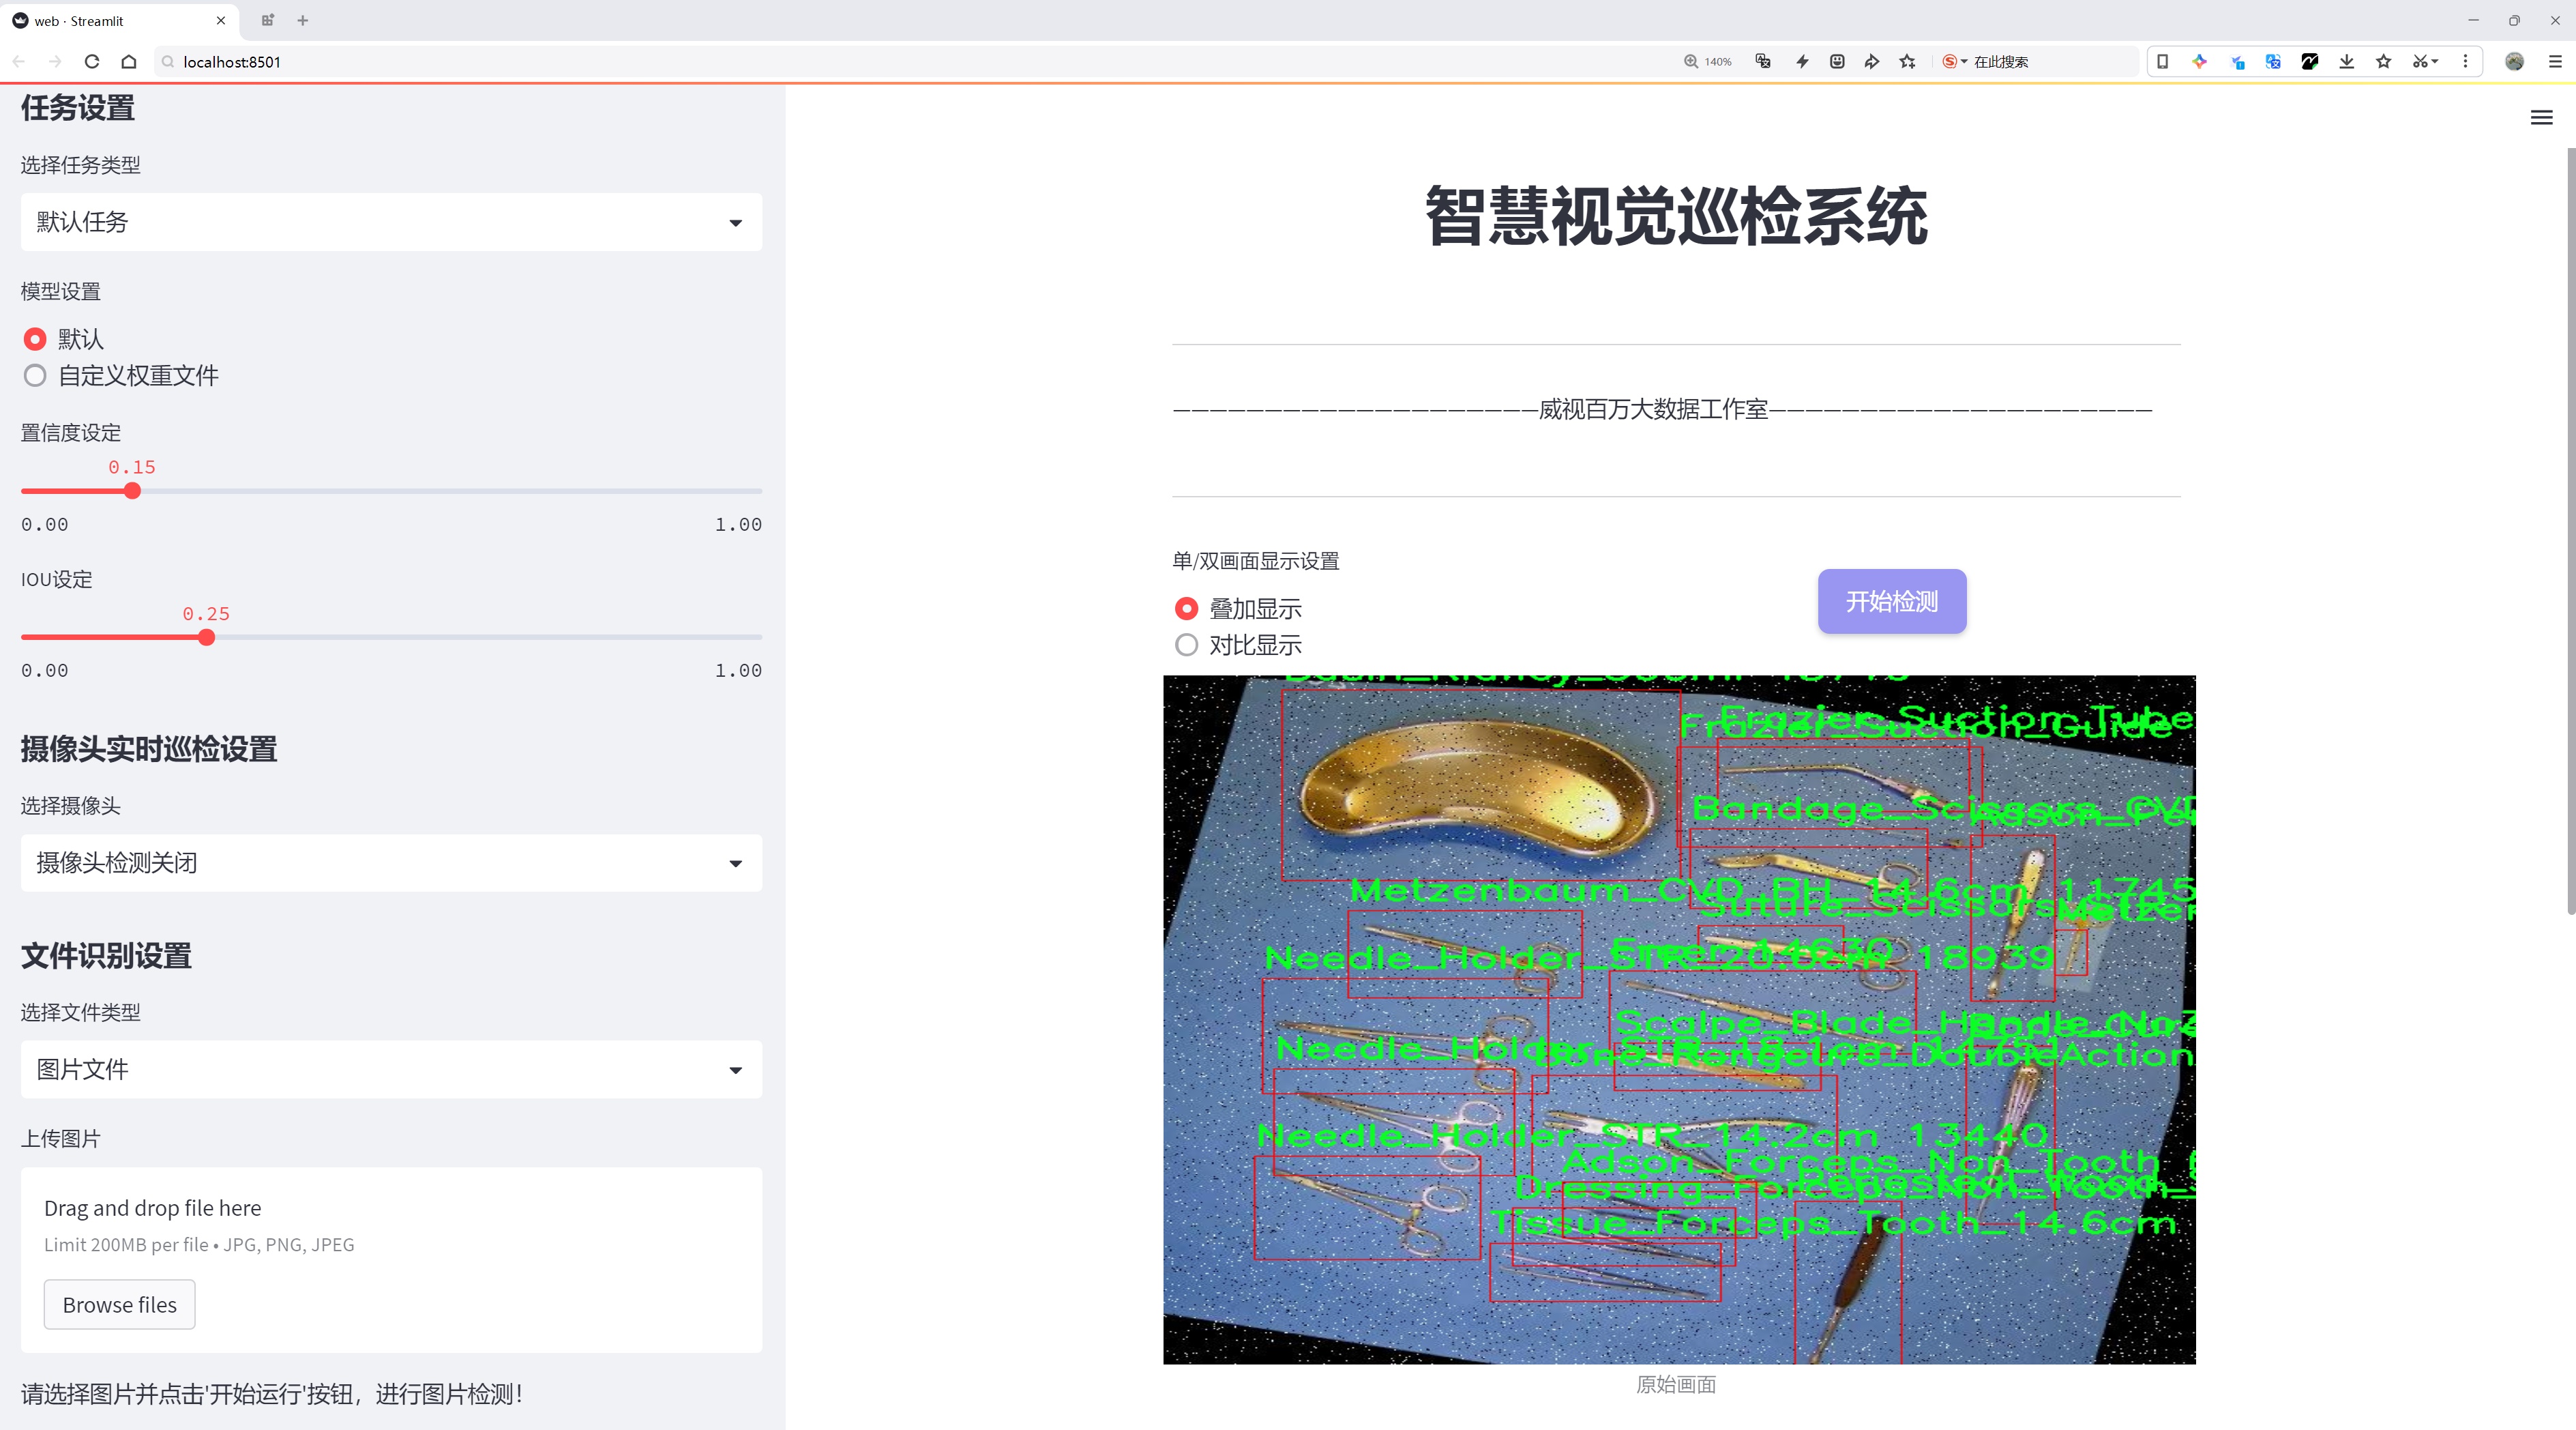The width and height of the screenshot is (2576, 1430).
Task: Click the lightning speed-mode icon
Action: 1802,62
